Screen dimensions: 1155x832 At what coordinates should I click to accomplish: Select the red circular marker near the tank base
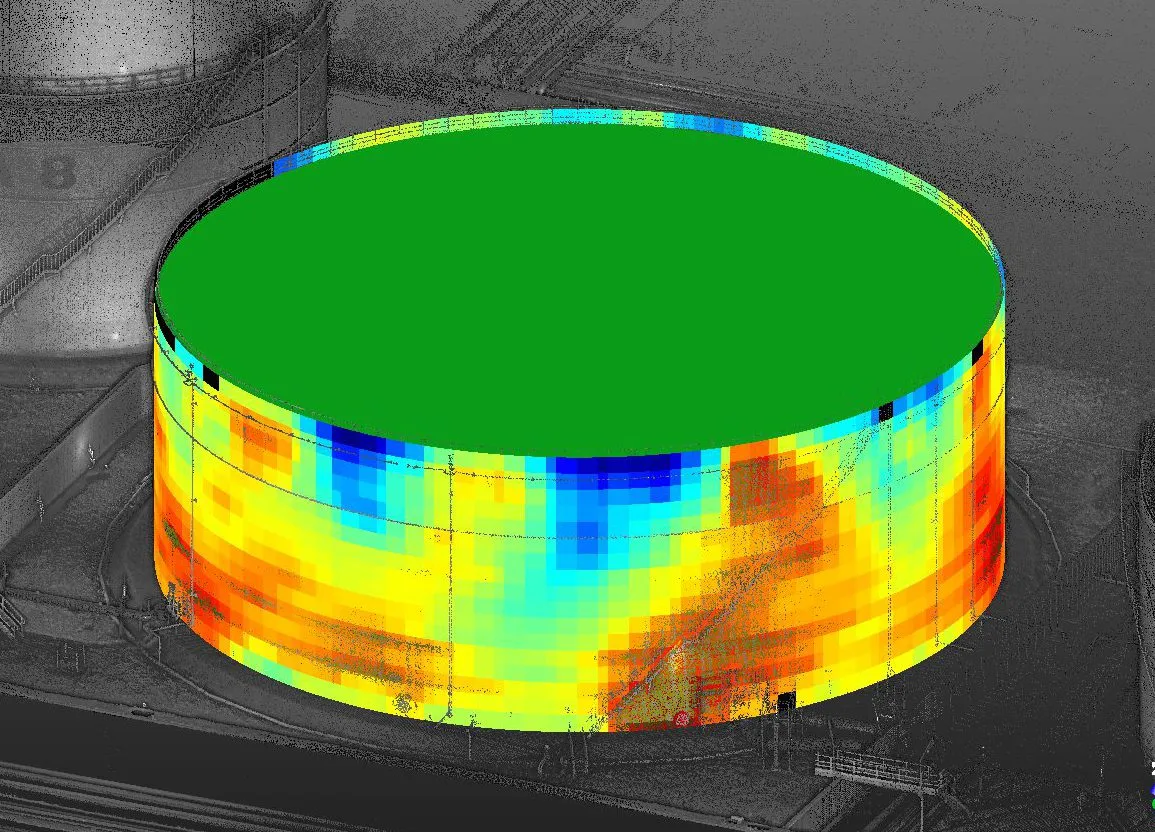(x=683, y=718)
